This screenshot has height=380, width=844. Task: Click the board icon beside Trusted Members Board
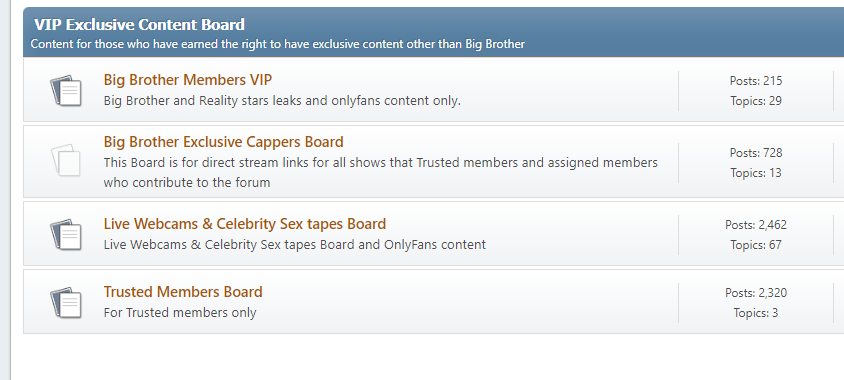[x=66, y=302]
